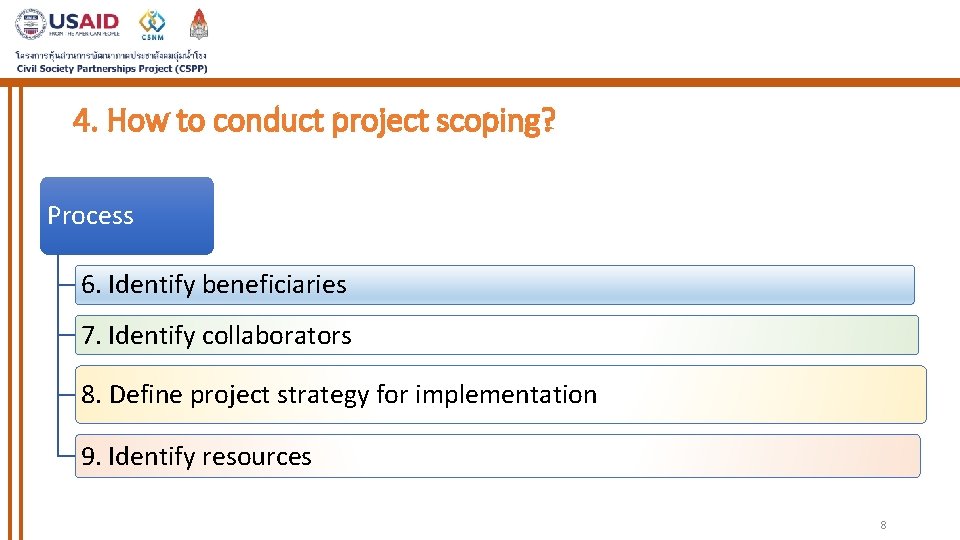Click the number '4.' in the title
960x540 pixels.
pyautogui.click(x=85, y=120)
